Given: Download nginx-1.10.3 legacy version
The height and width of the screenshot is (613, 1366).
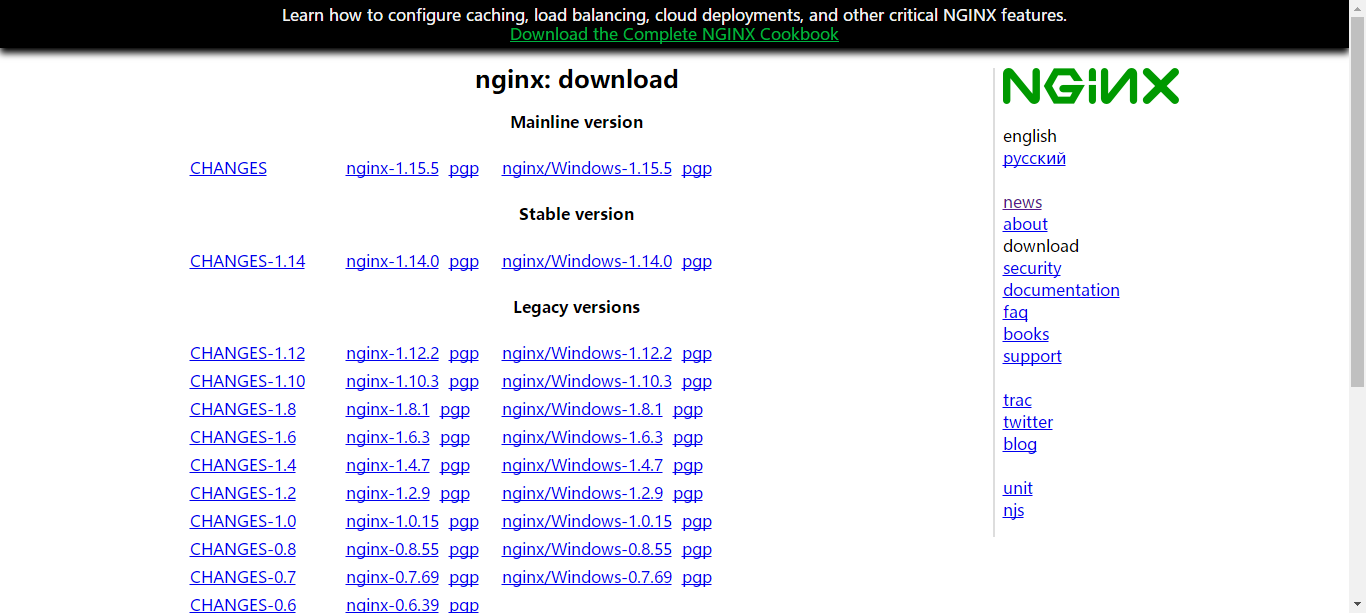Looking at the screenshot, I should click(x=392, y=381).
